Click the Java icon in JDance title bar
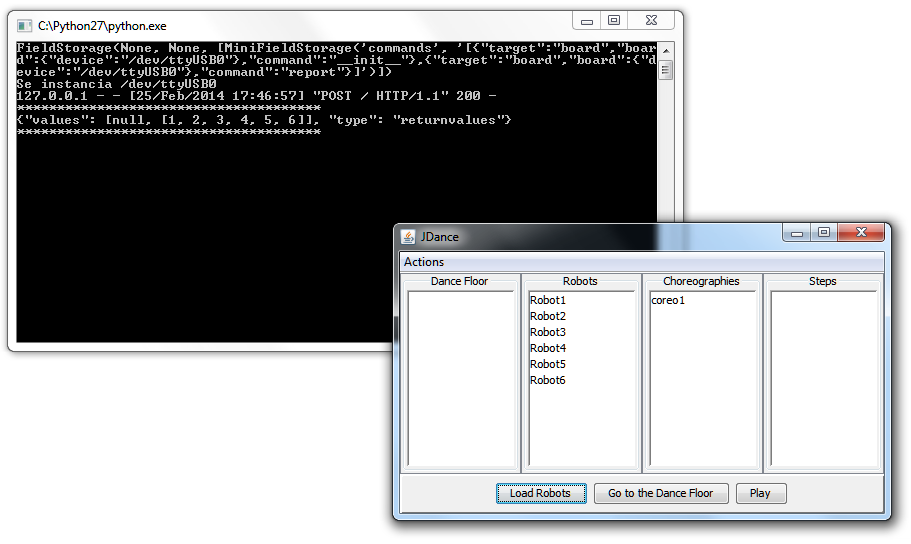The height and width of the screenshot is (544, 911). click(408, 237)
